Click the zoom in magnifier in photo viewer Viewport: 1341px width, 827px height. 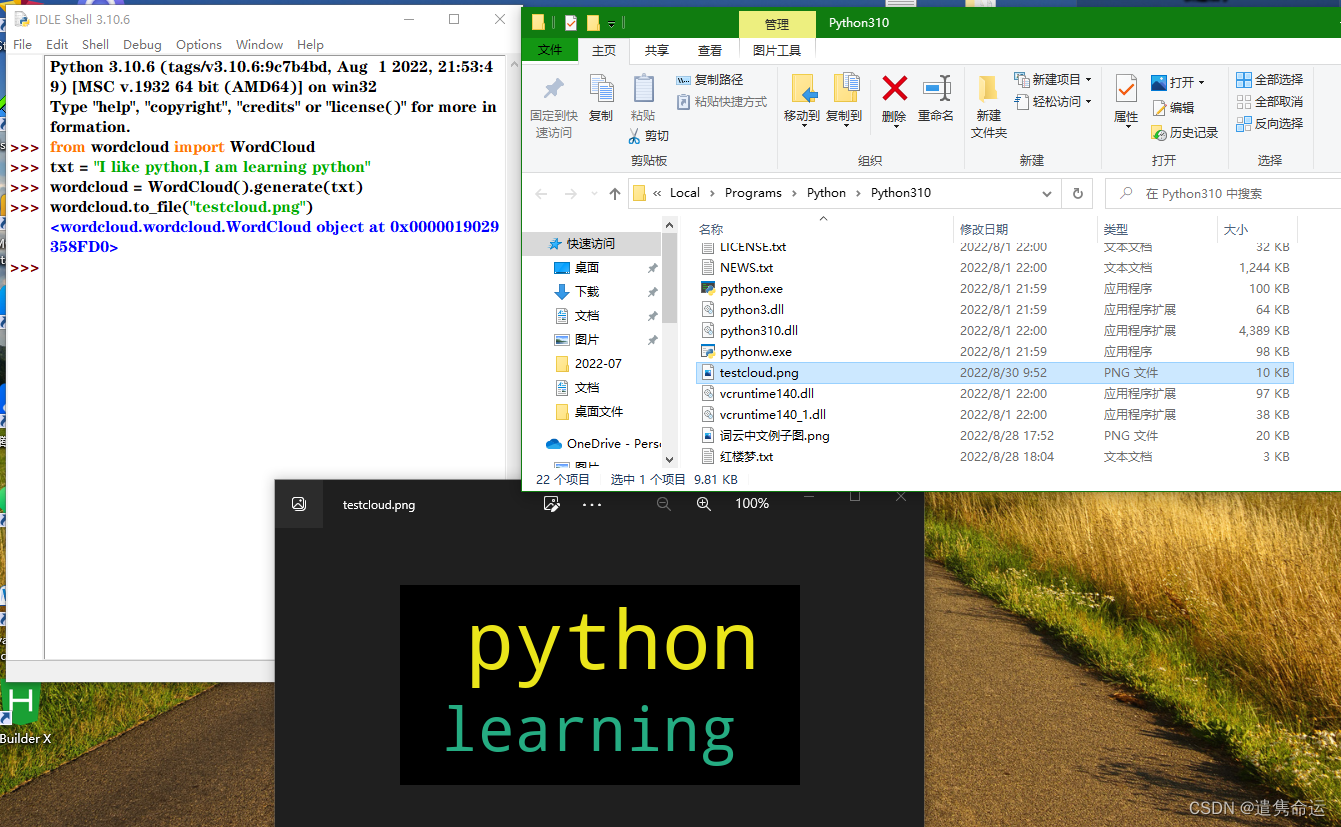(x=703, y=504)
